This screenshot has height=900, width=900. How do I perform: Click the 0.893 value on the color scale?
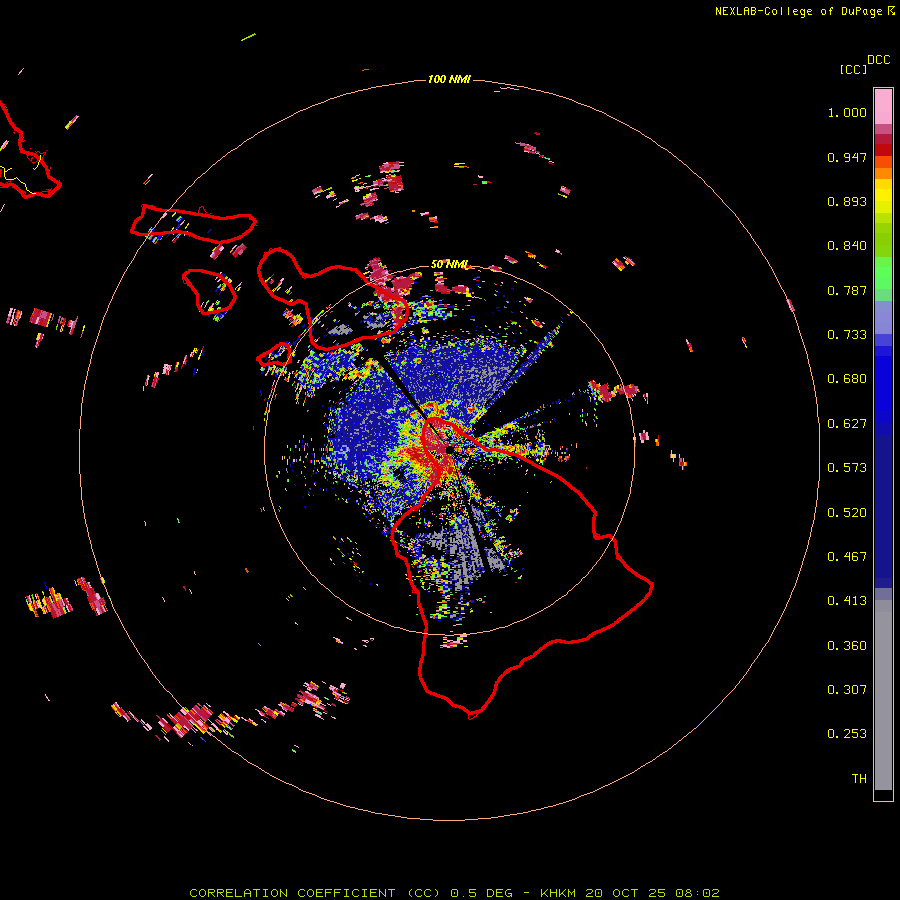[847, 201]
